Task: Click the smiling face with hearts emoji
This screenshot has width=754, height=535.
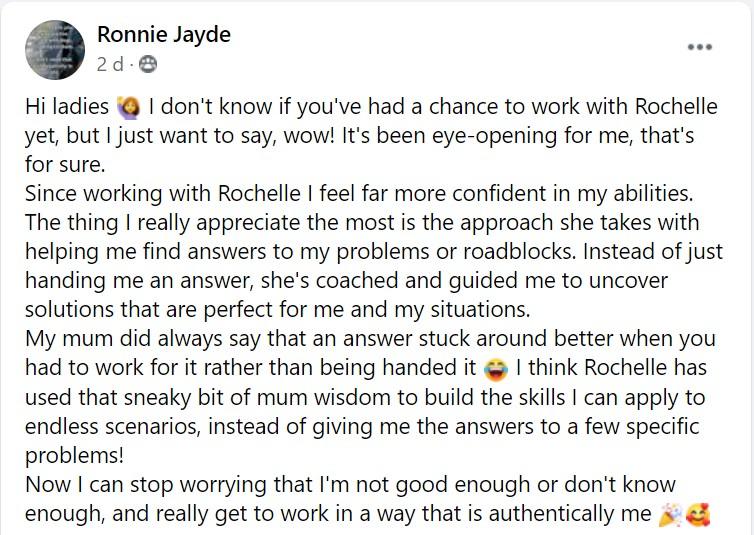Action: 698,516
